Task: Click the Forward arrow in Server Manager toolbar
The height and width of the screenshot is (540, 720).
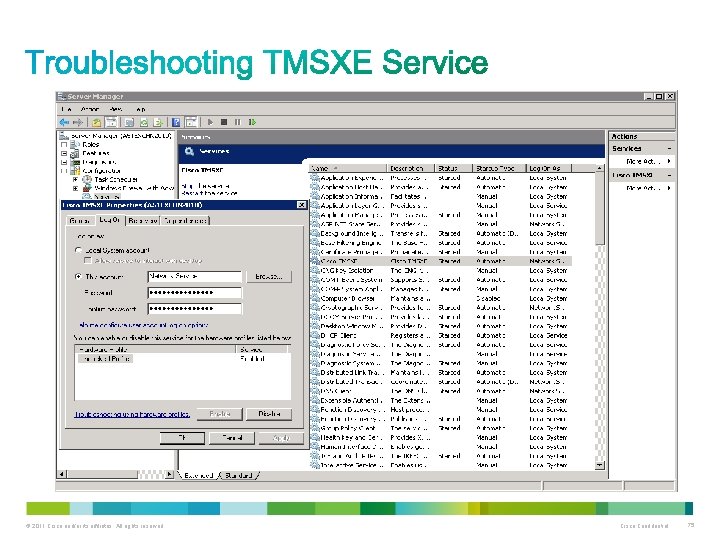Action: coord(78,122)
